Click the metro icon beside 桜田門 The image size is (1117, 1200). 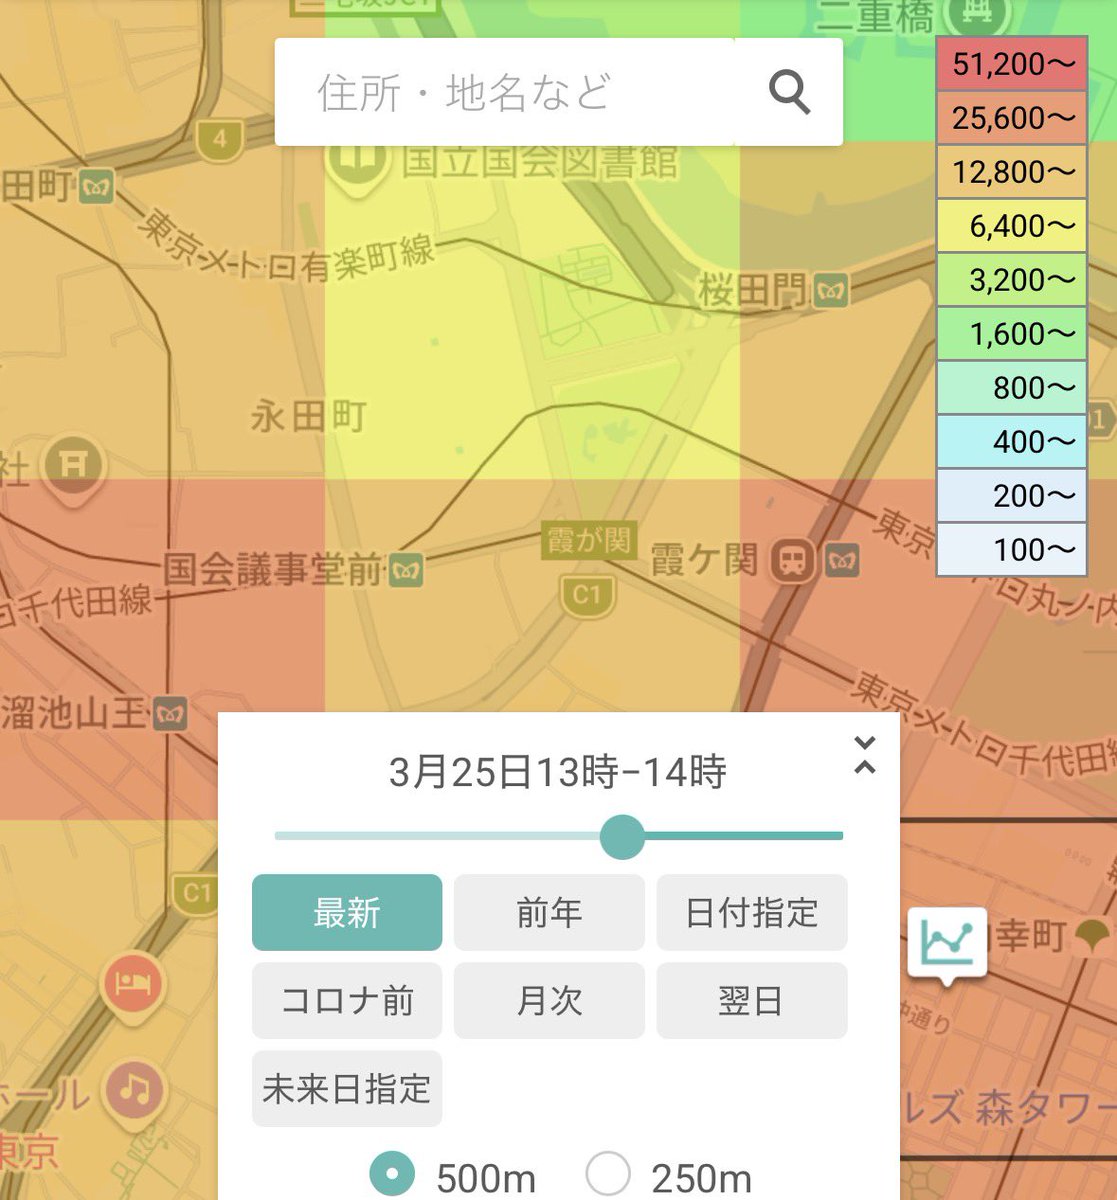click(831, 292)
